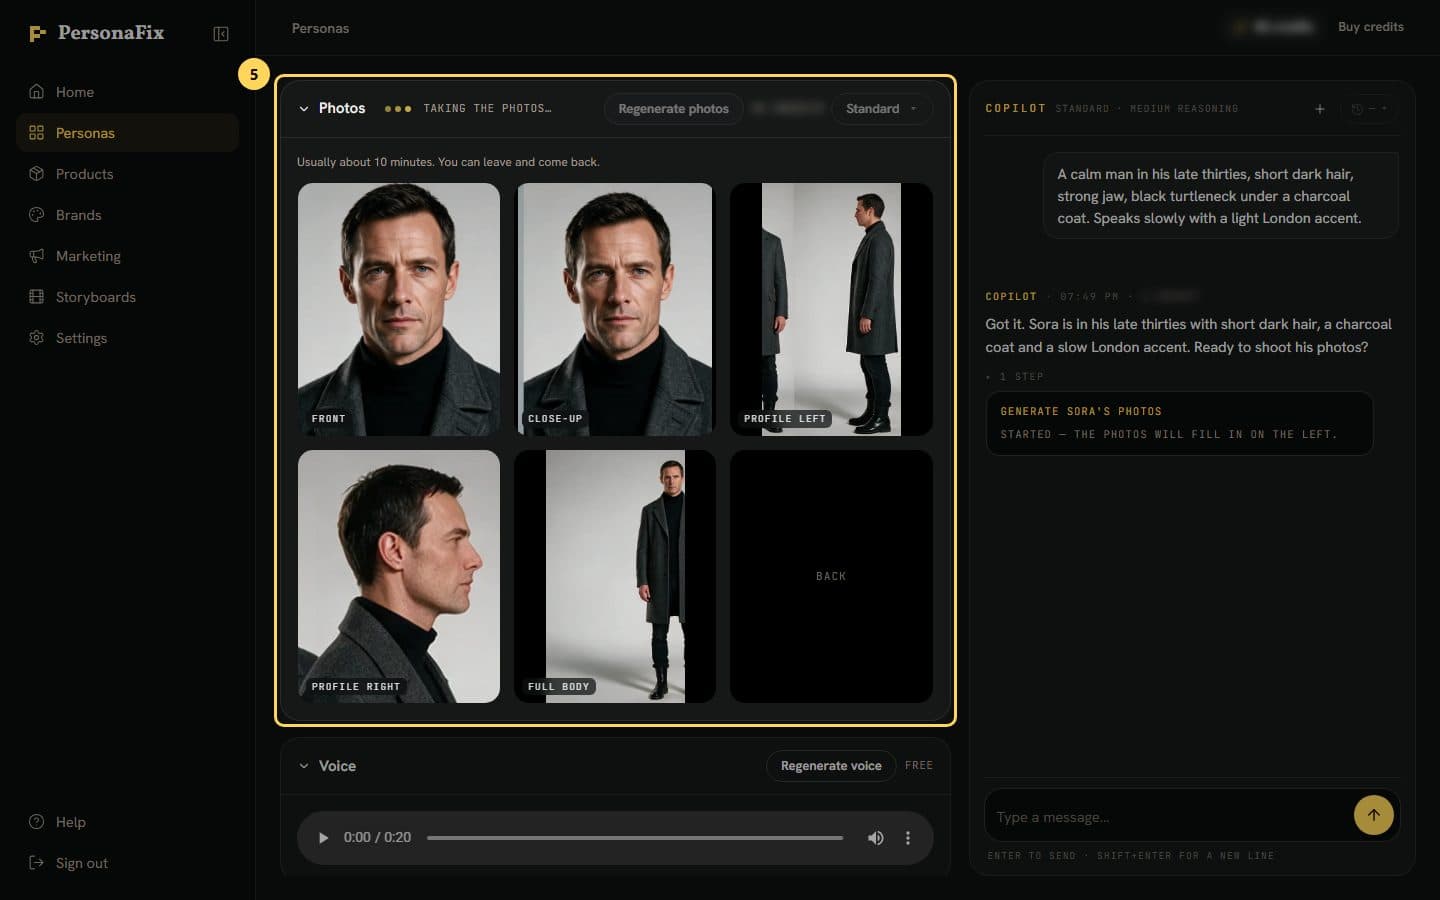This screenshot has height=900, width=1440.
Task: Collapse the Voice section chevron
Action: click(304, 766)
